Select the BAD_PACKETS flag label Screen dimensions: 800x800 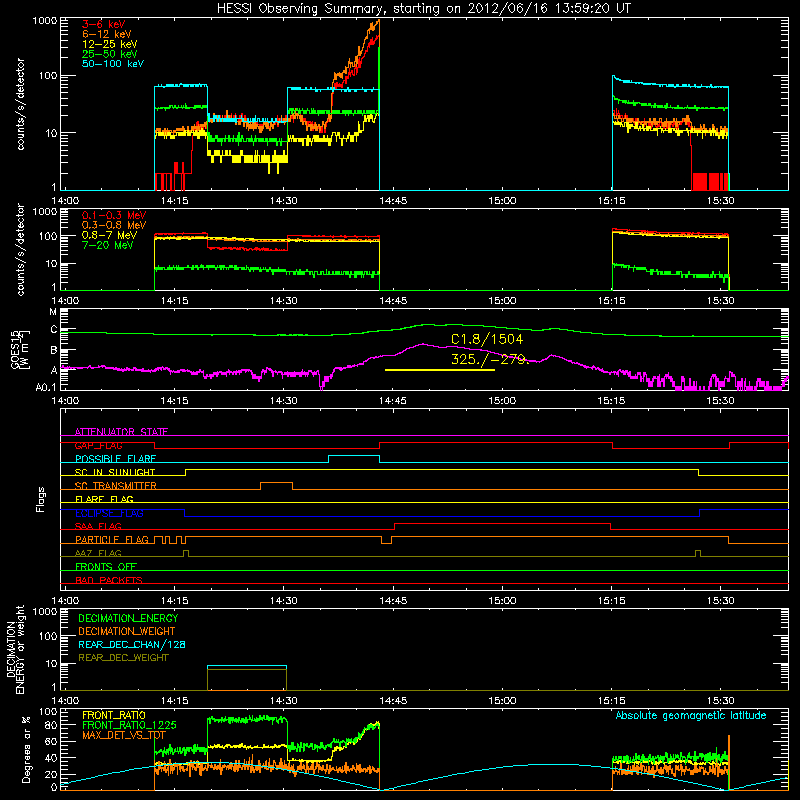[109, 581]
